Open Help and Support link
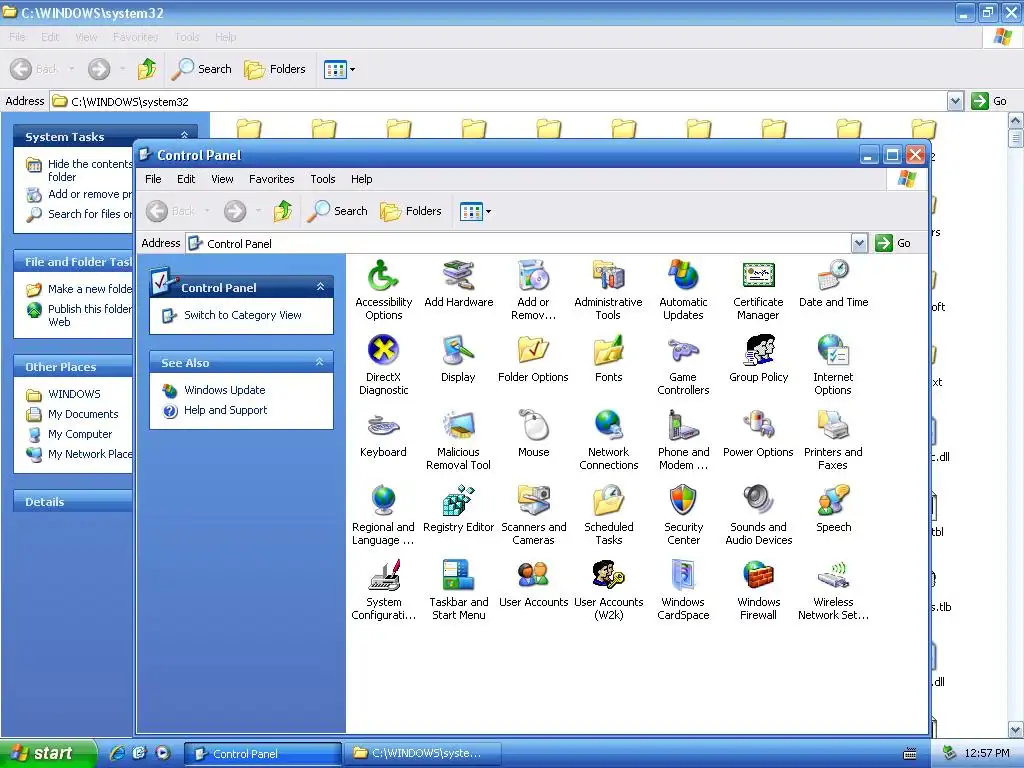 225,410
